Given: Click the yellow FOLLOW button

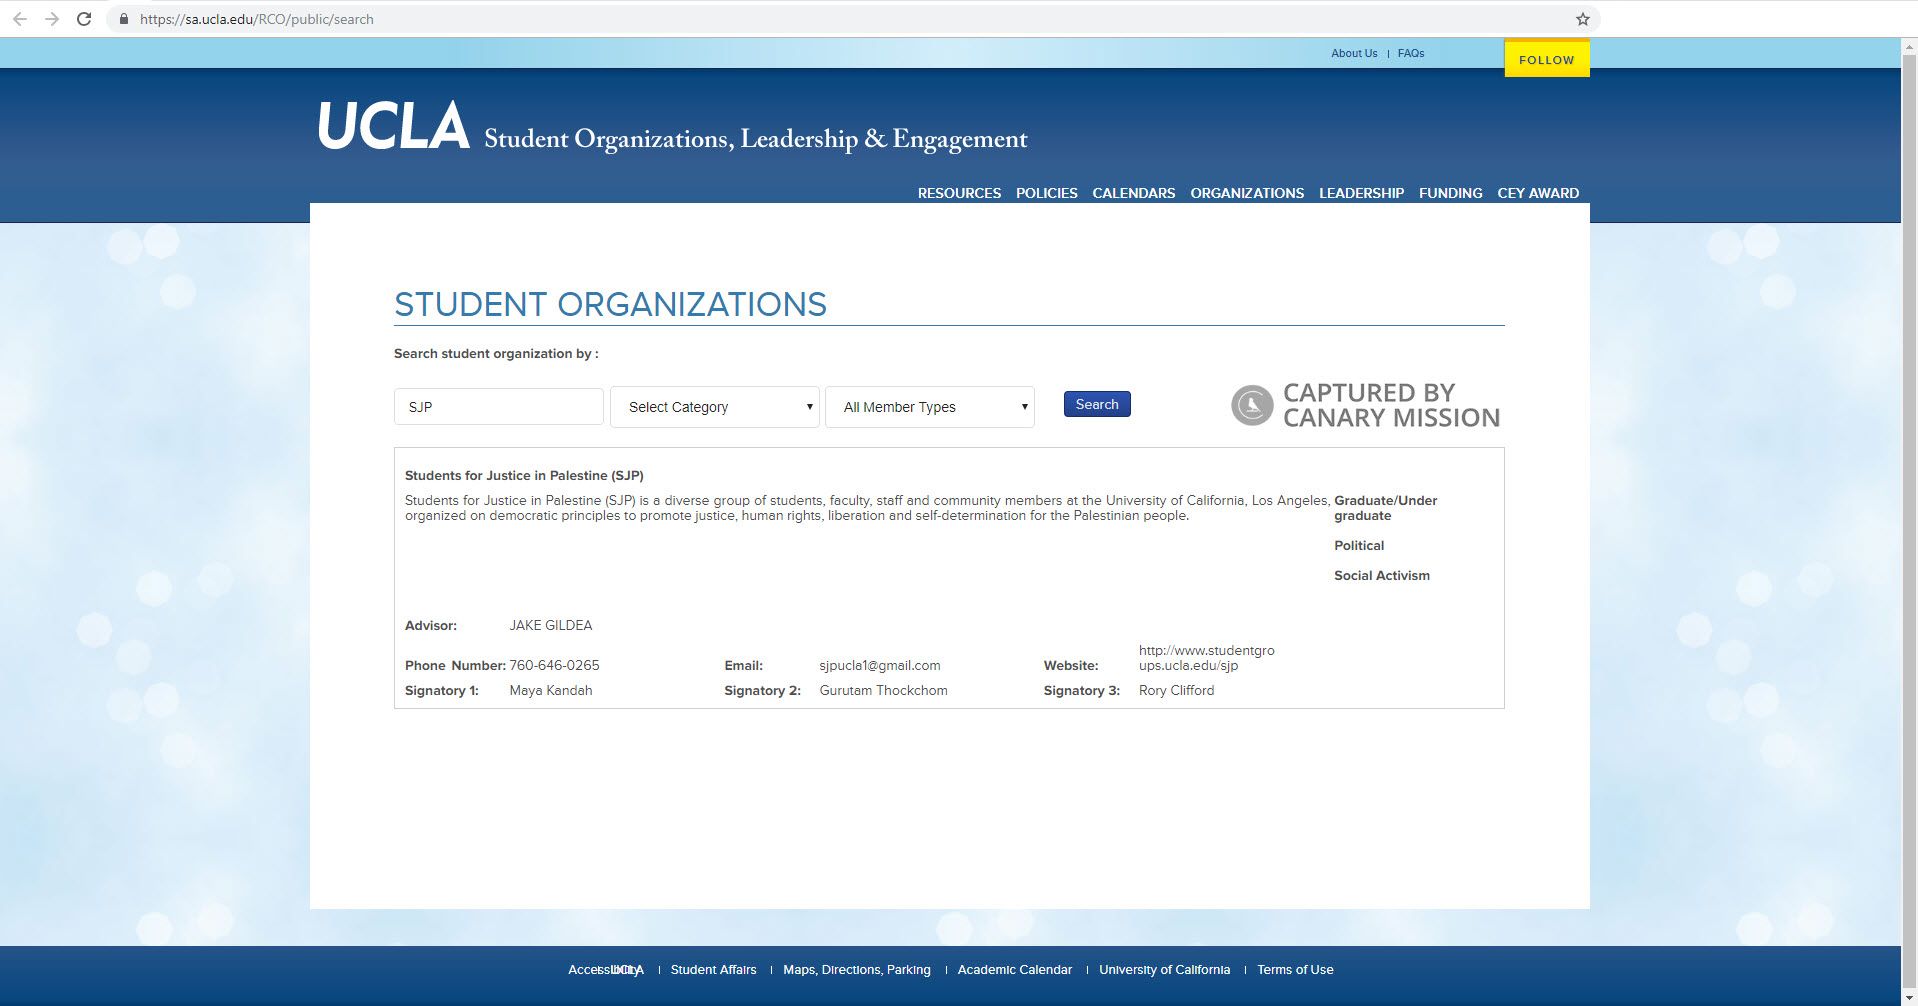Looking at the screenshot, I should click(x=1546, y=60).
